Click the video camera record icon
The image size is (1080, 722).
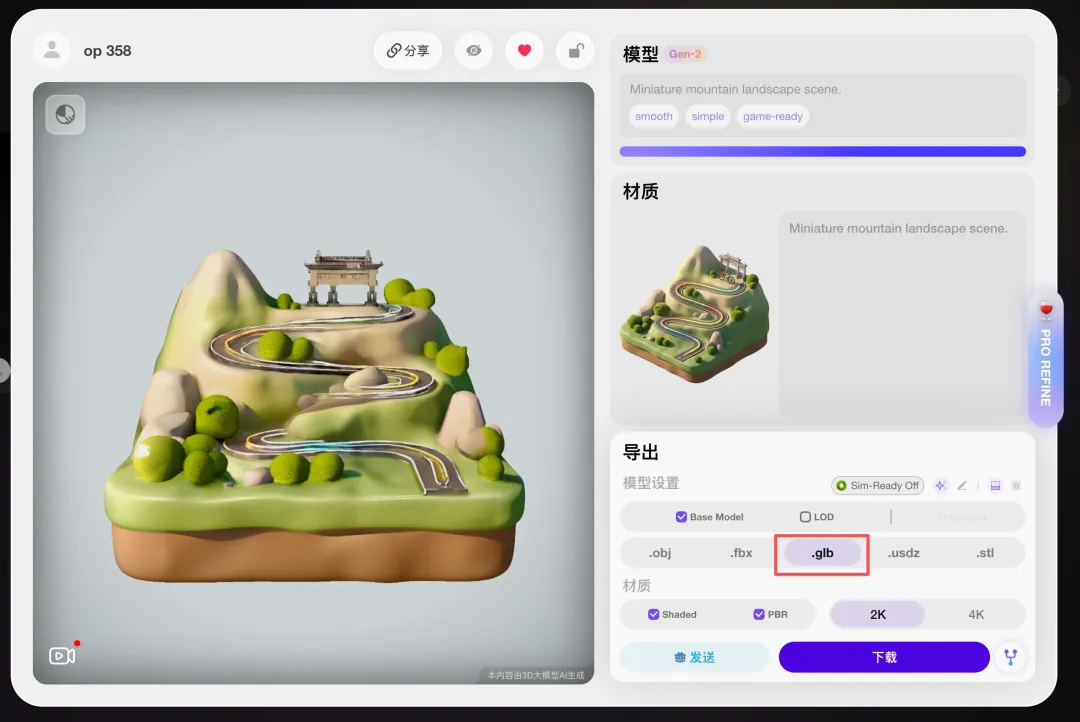62,656
